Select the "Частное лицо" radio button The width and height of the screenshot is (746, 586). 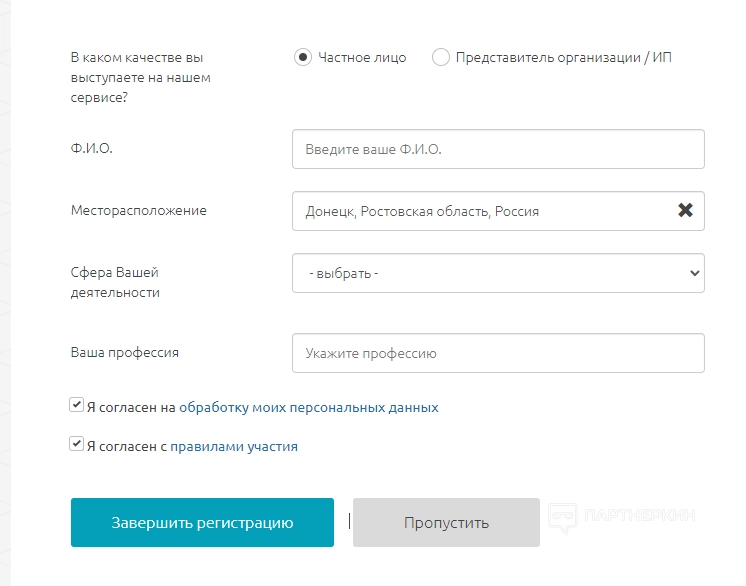click(303, 57)
